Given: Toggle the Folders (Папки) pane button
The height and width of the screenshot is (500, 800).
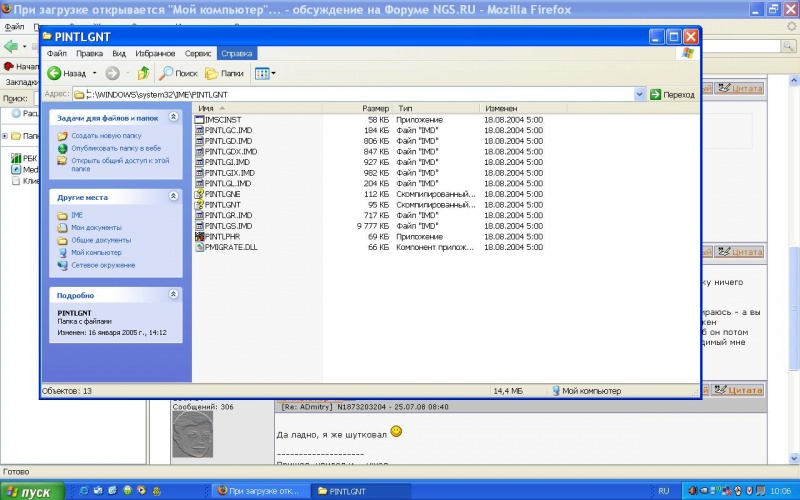Looking at the screenshot, I should pos(224,73).
